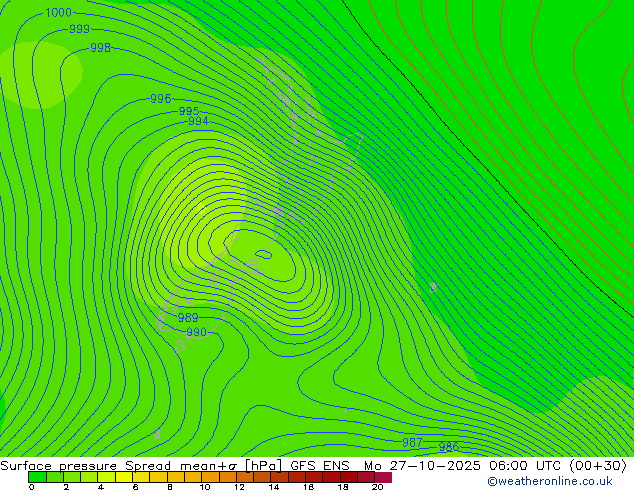Click the legend value 2
Screen dimensions: 634x490
coord(66,487)
